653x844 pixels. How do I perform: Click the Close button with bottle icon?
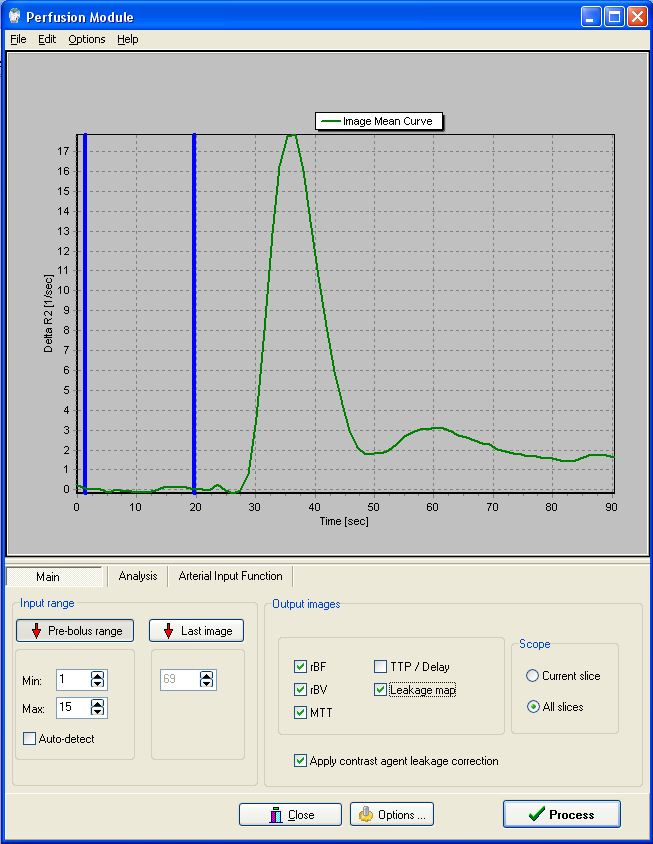click(x=290, y=814)
